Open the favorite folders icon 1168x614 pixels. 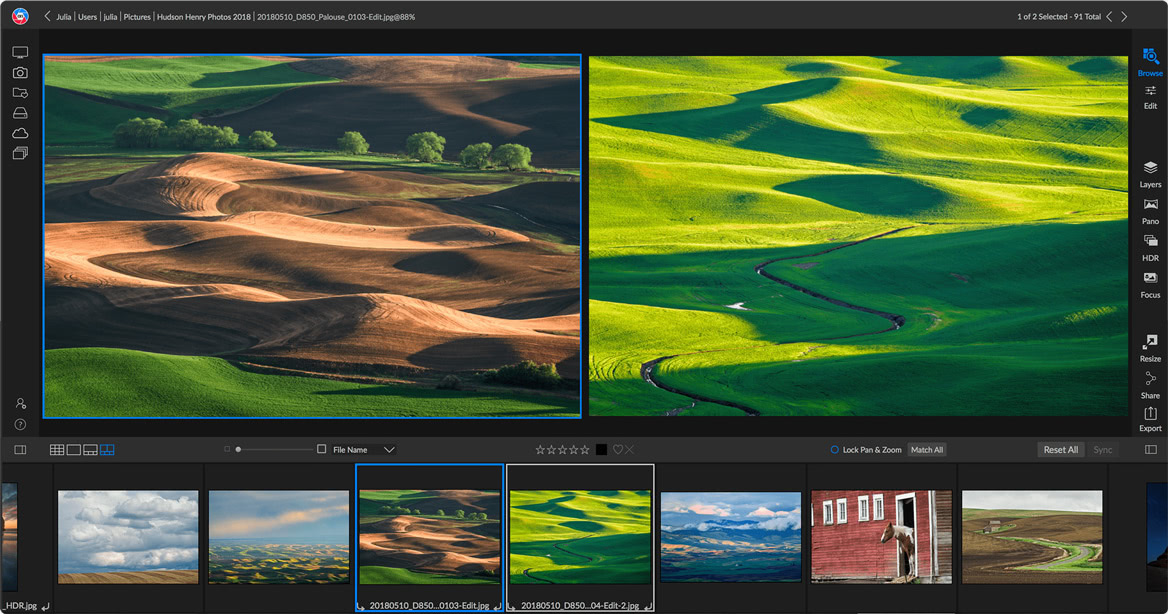(x=20, y=92)
